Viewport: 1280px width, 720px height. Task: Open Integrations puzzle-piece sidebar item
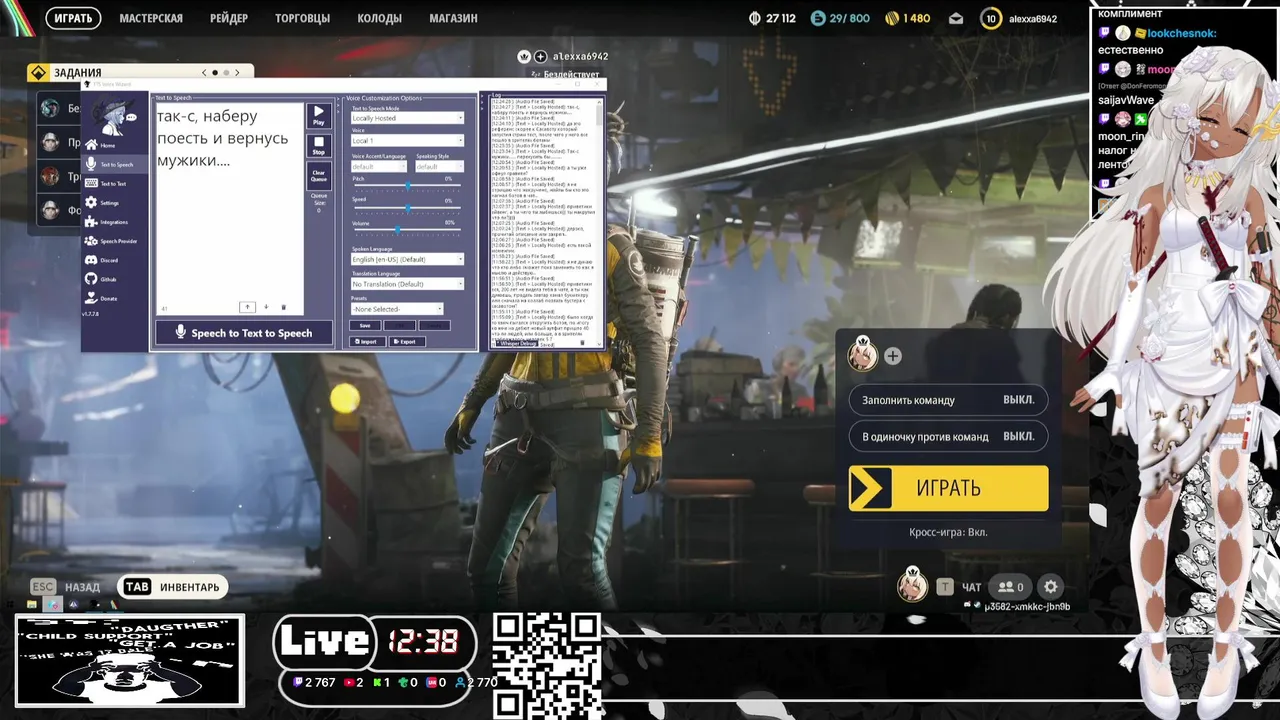point(113,222)
